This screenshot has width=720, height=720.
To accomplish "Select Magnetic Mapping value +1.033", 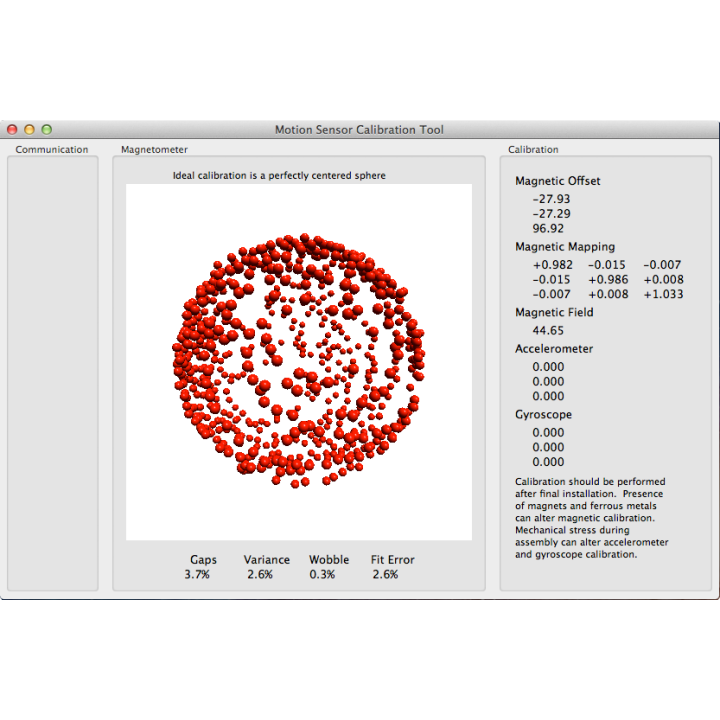I will [x=664, y=294].
